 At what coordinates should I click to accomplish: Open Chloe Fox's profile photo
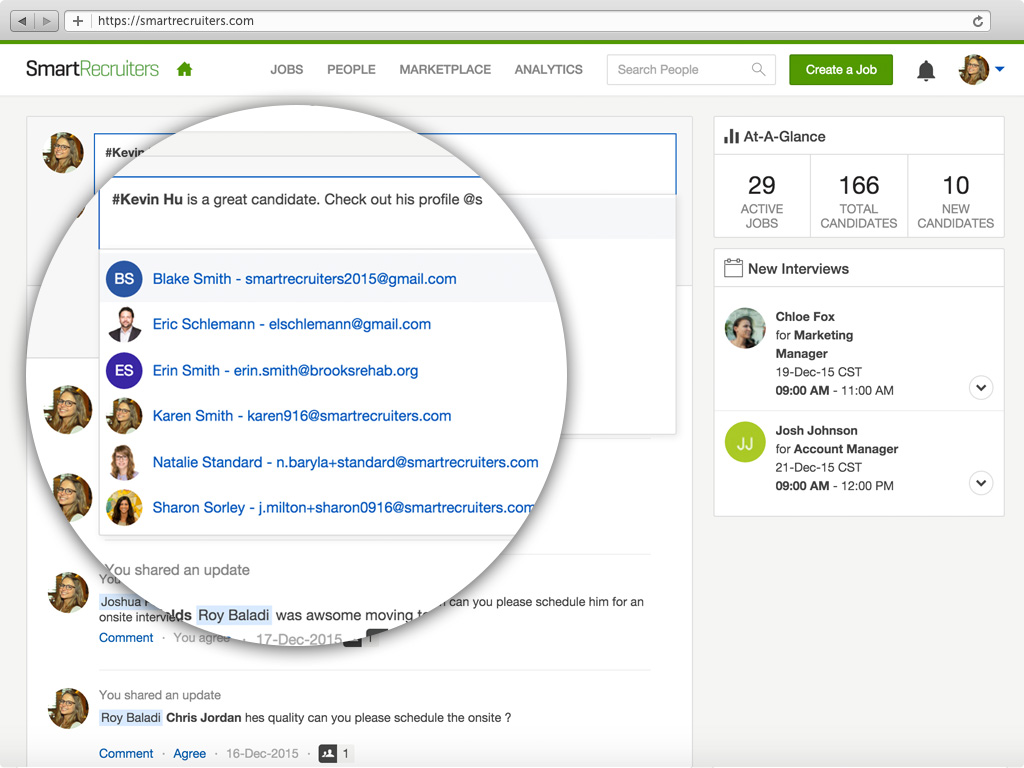745,328
